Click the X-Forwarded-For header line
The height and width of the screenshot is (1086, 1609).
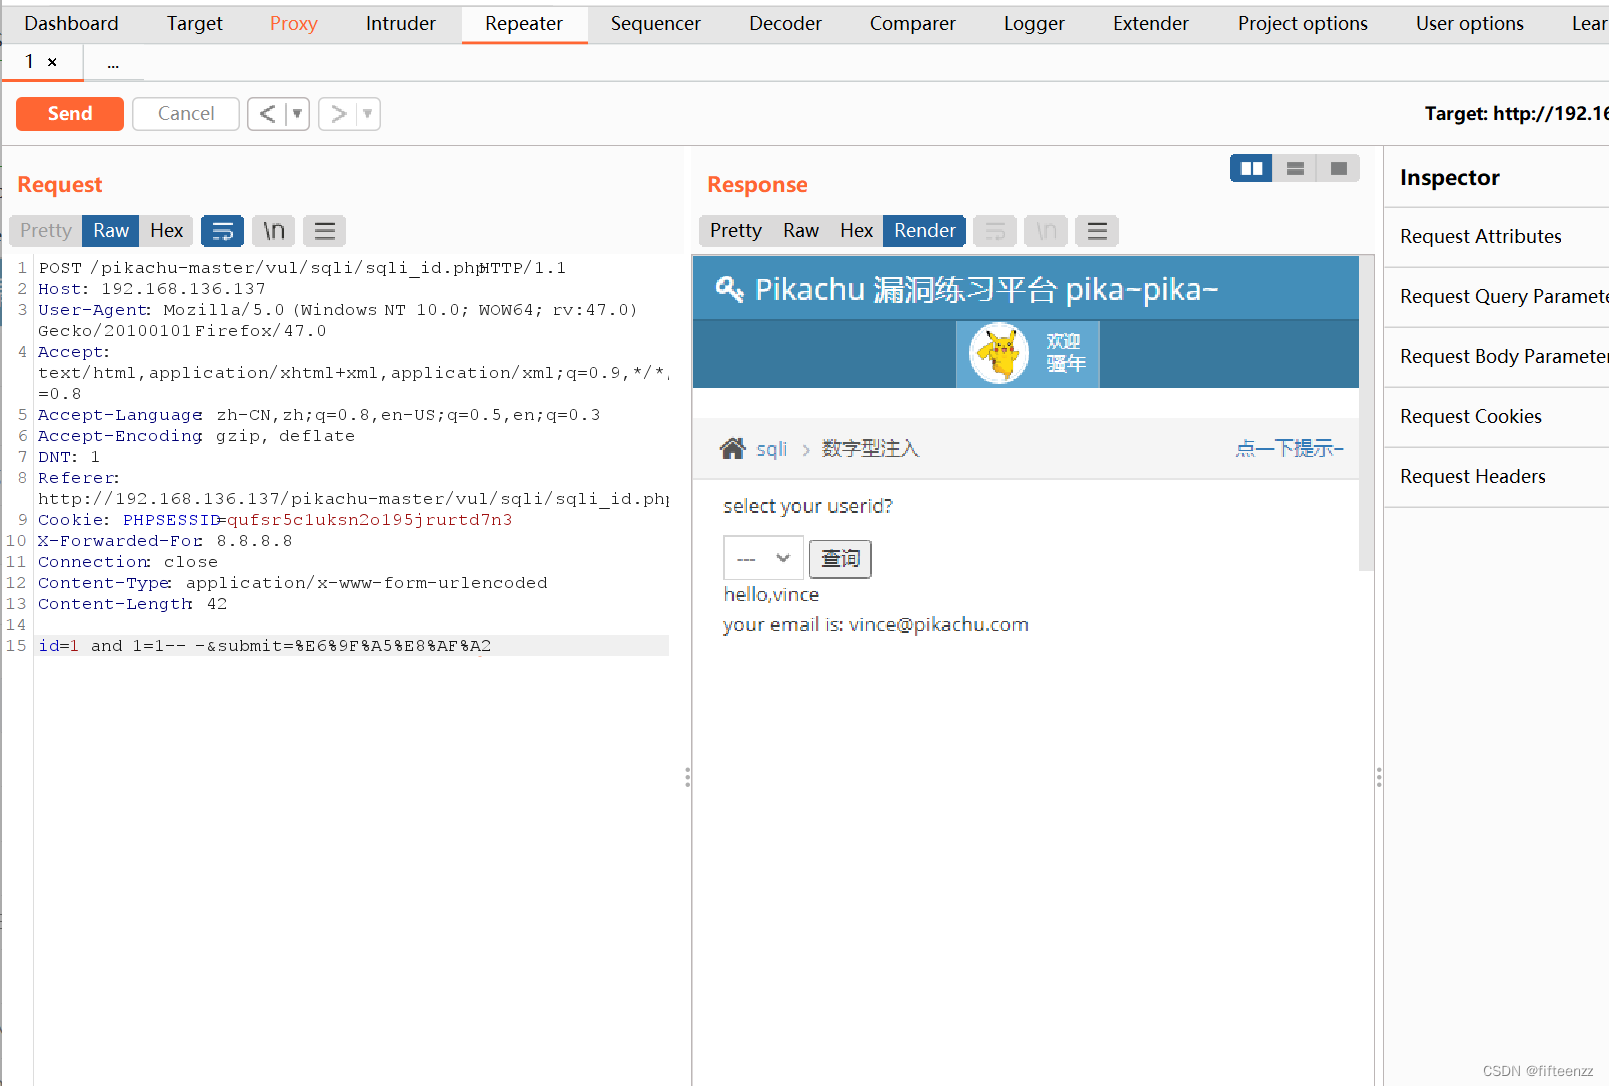tap(165, 541)
